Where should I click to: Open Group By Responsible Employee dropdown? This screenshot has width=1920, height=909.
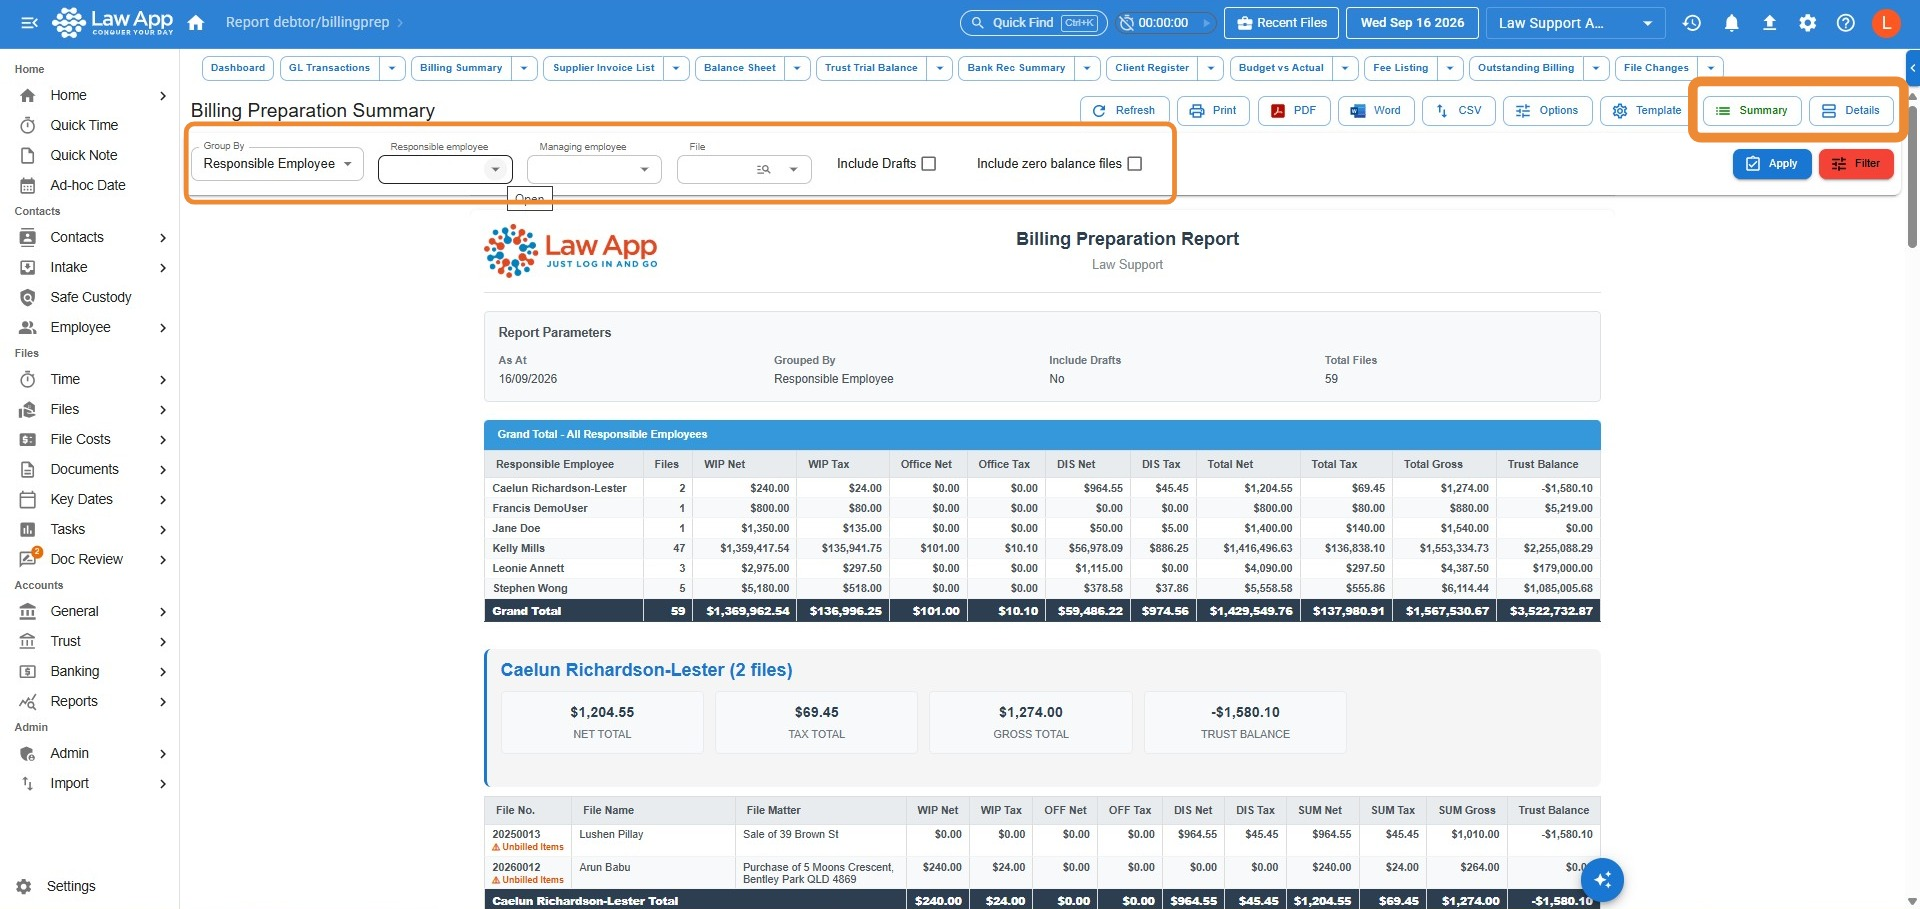tap(277, 164)
